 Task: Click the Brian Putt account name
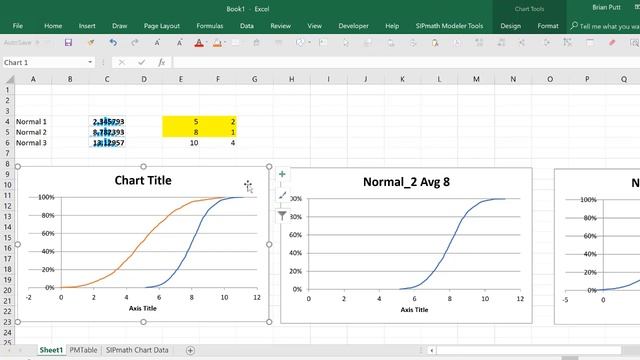pyautogui.click(x=607, y=7)
